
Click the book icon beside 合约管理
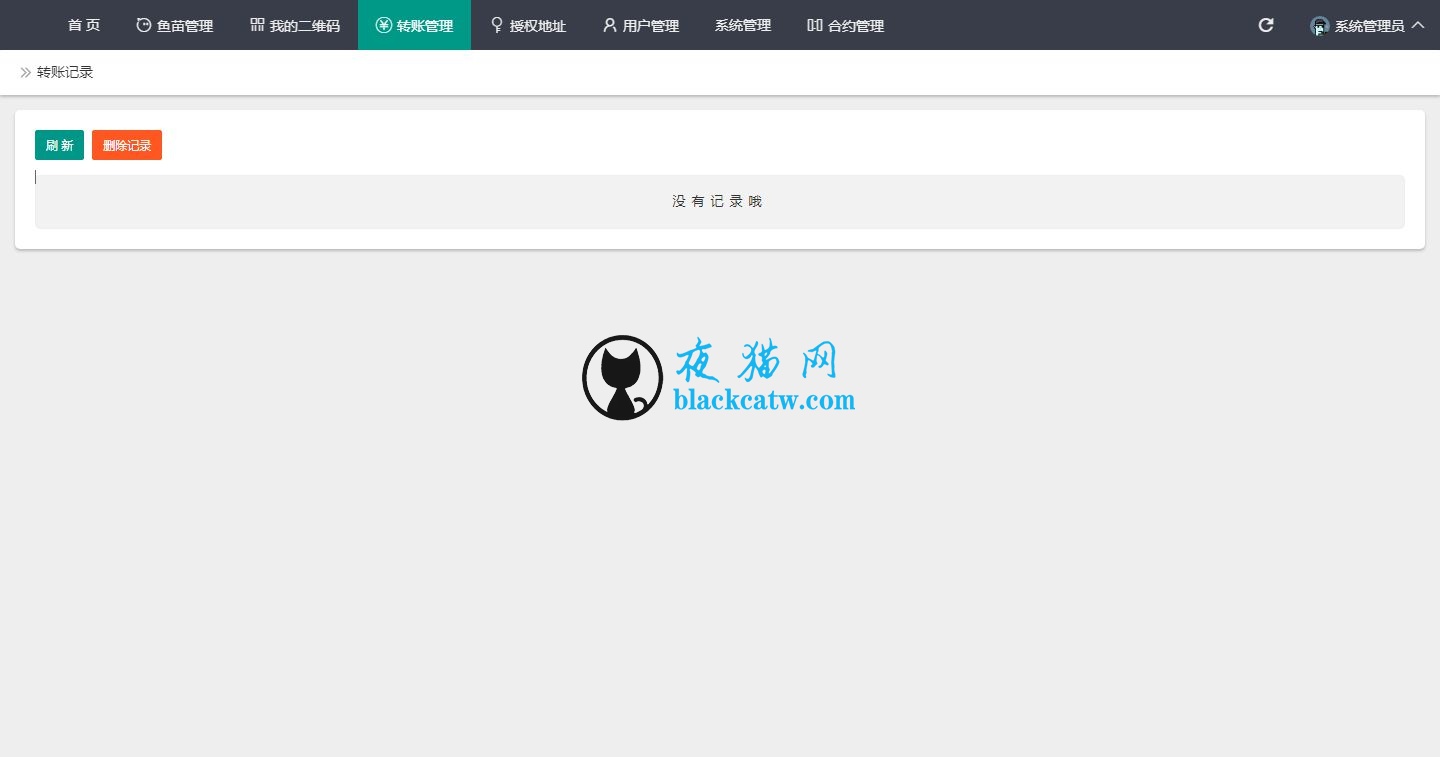[815, 25]
